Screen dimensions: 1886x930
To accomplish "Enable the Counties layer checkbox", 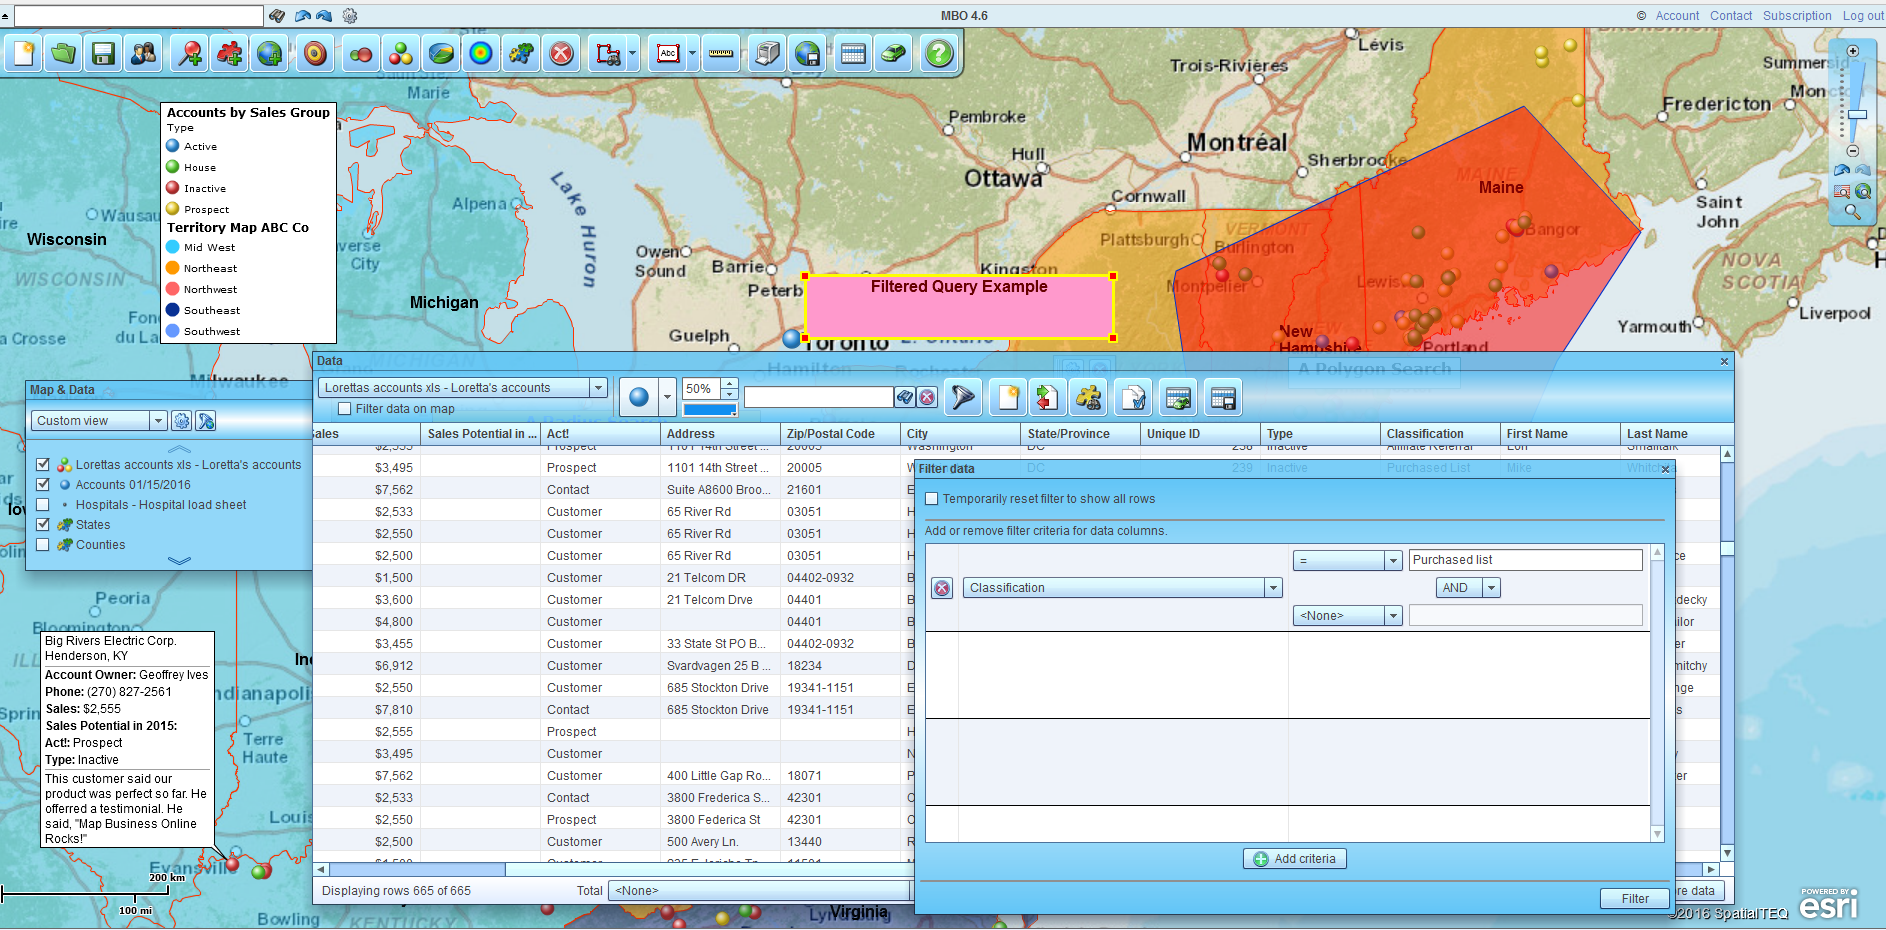I will pyautogui.click(x=43, y=544).
